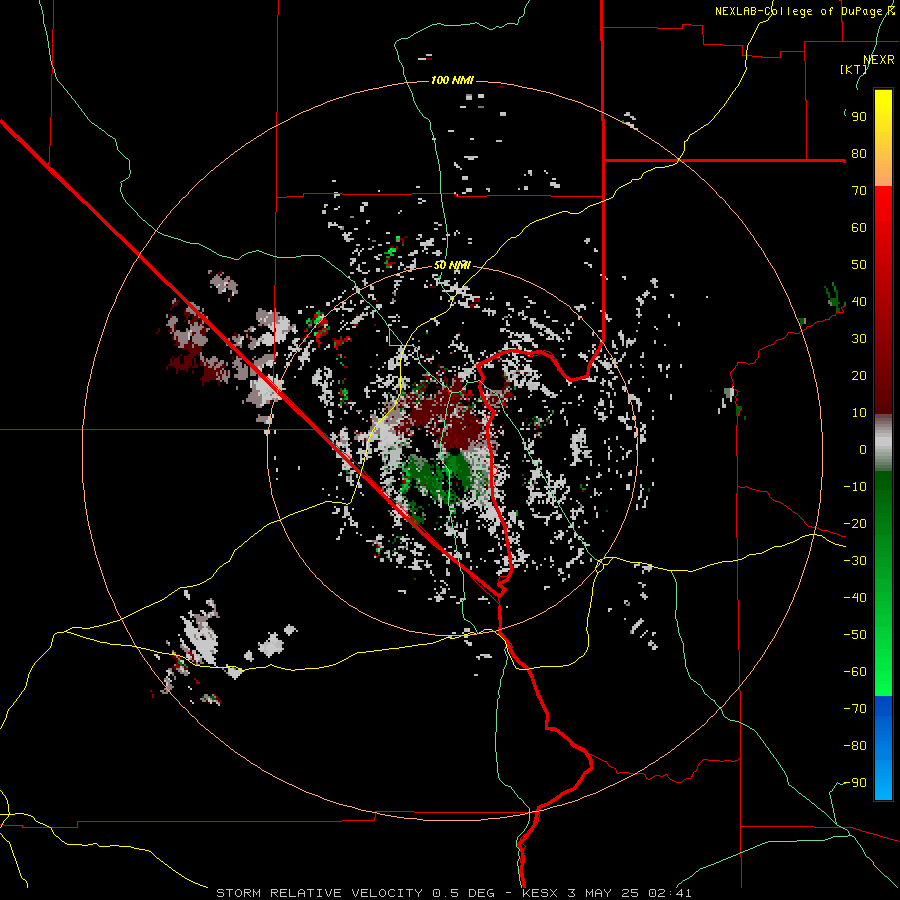Image resolution: width=900 pixels, height=900 pixels.
Task: Click the KESX radar site identifier
Action: click(x=540, y=893)
